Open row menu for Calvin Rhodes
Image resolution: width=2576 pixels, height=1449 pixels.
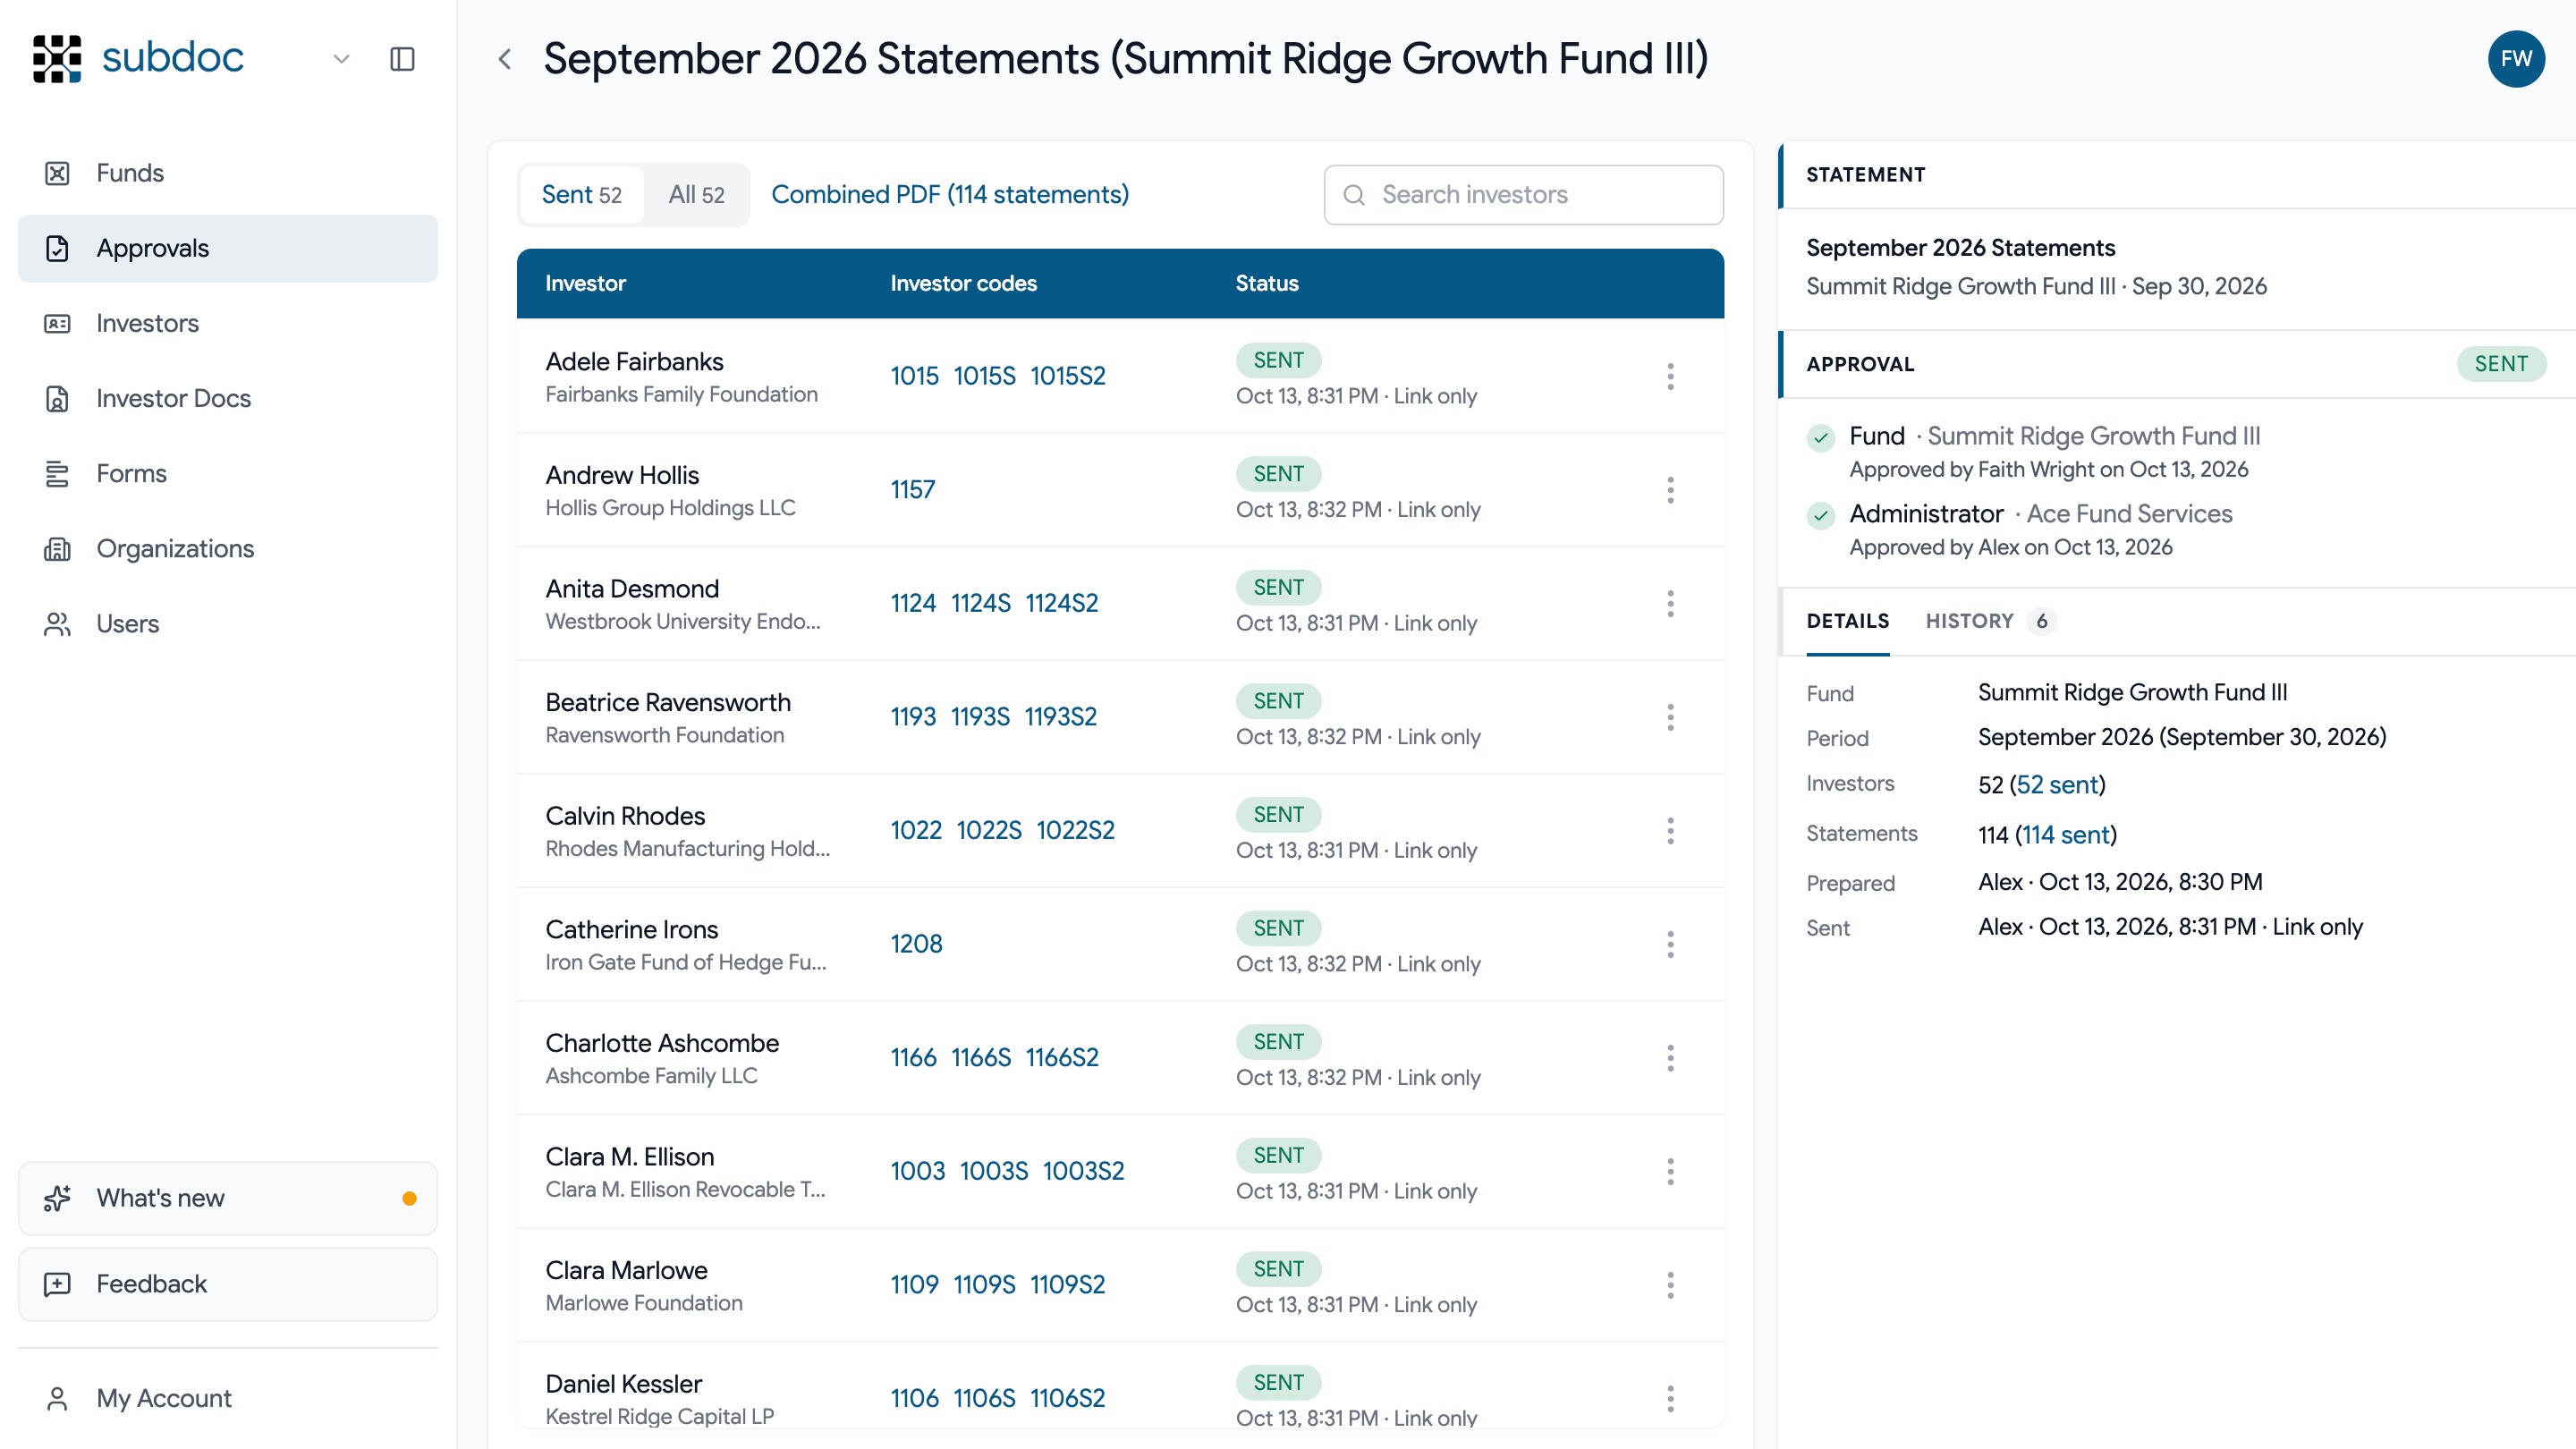coord(1670,830)
